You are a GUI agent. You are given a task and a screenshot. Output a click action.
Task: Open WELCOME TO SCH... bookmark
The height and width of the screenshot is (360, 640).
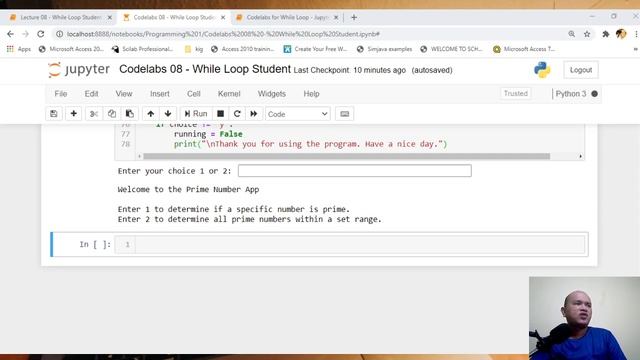[451, 49]
